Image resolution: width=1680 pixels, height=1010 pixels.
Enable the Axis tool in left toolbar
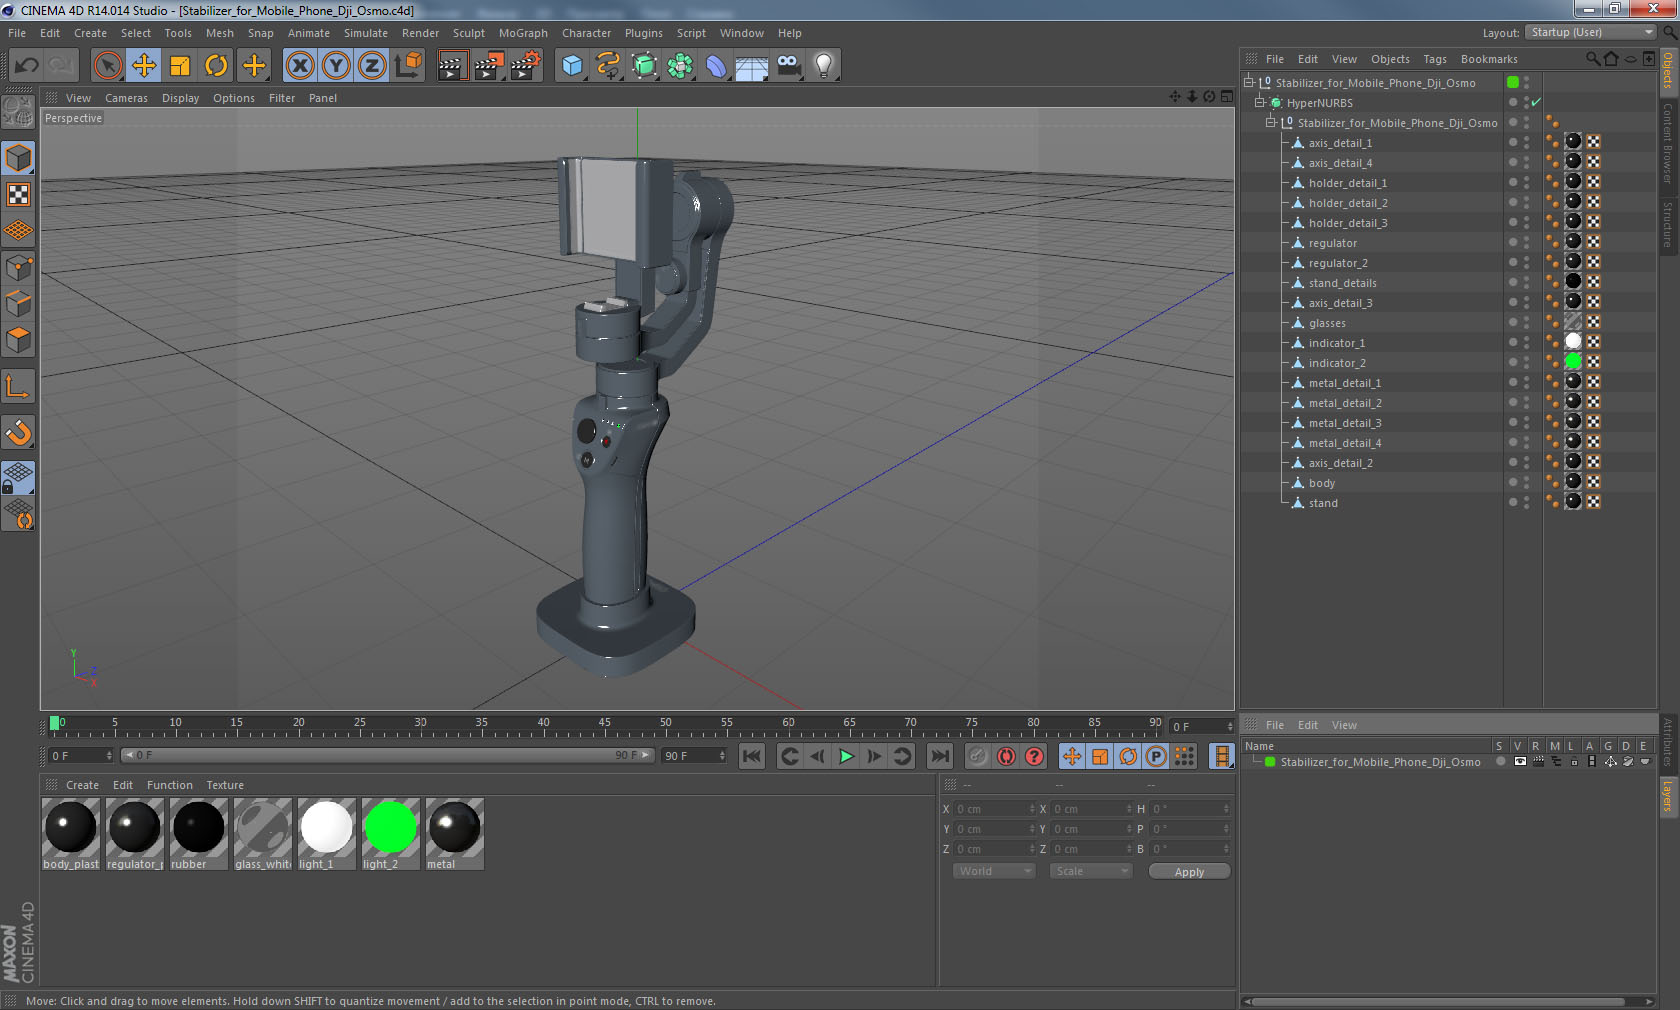coord(18,386)
